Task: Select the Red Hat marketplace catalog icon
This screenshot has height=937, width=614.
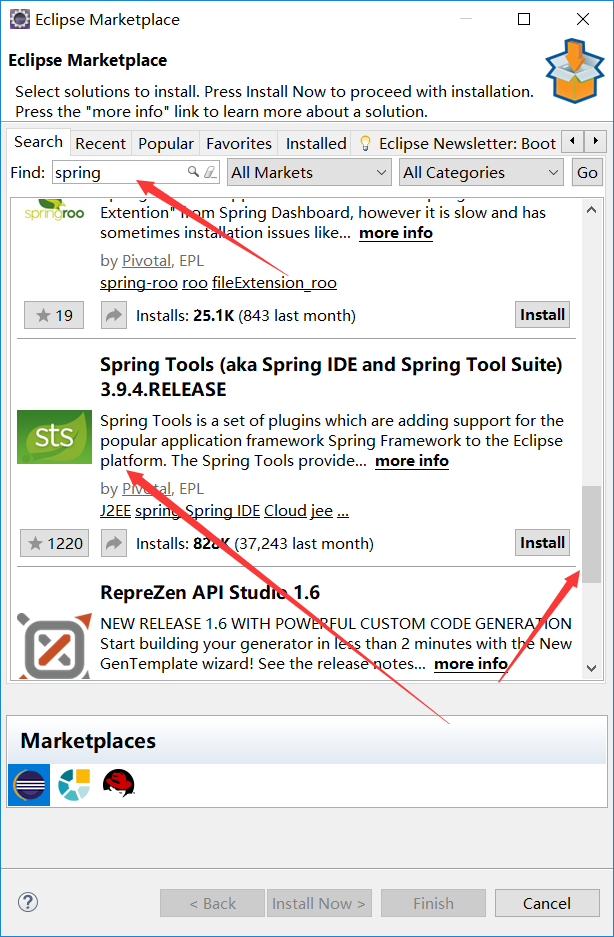Action: click(x=118, y=783)
